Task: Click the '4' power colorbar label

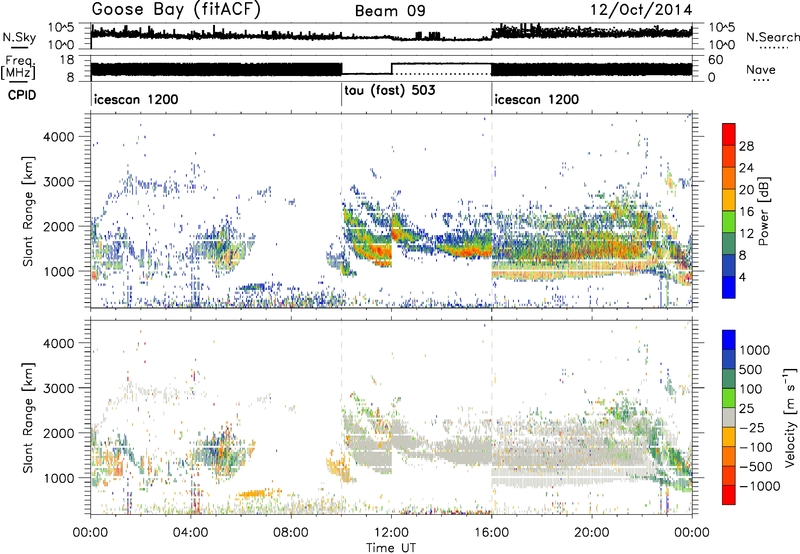Action: click(x=742, y=278)
